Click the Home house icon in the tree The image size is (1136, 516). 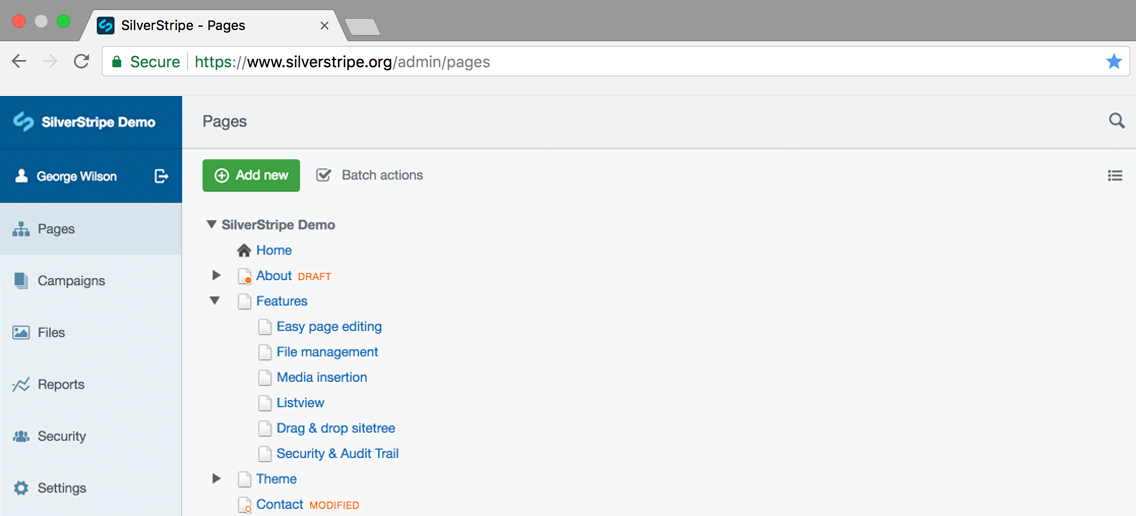pyautogui.click(x=244, y=251)
